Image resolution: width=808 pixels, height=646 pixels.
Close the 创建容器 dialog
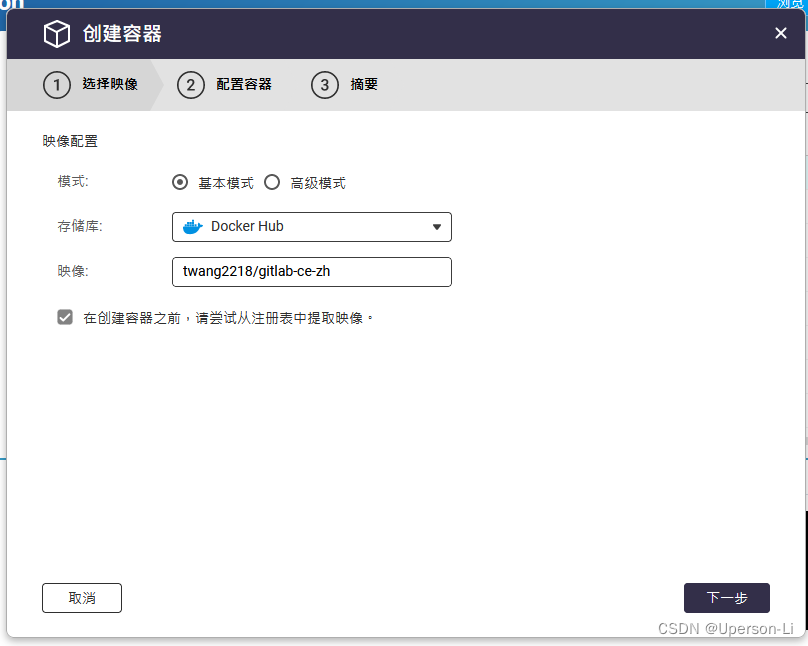pyautogui.click(x=780, y=33)
